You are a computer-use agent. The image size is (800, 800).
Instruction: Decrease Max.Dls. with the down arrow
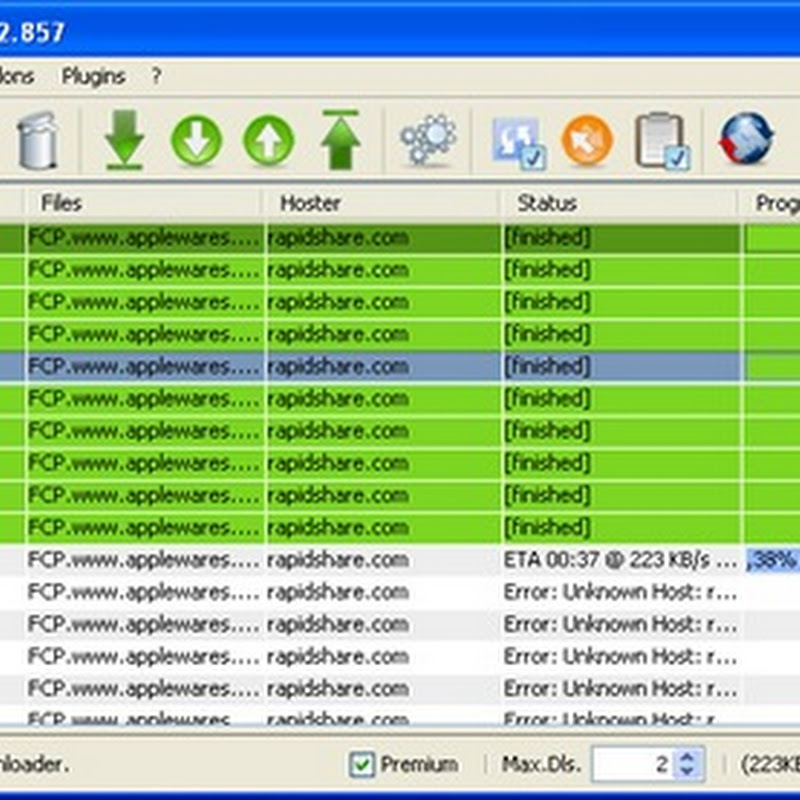click(688, 771)
